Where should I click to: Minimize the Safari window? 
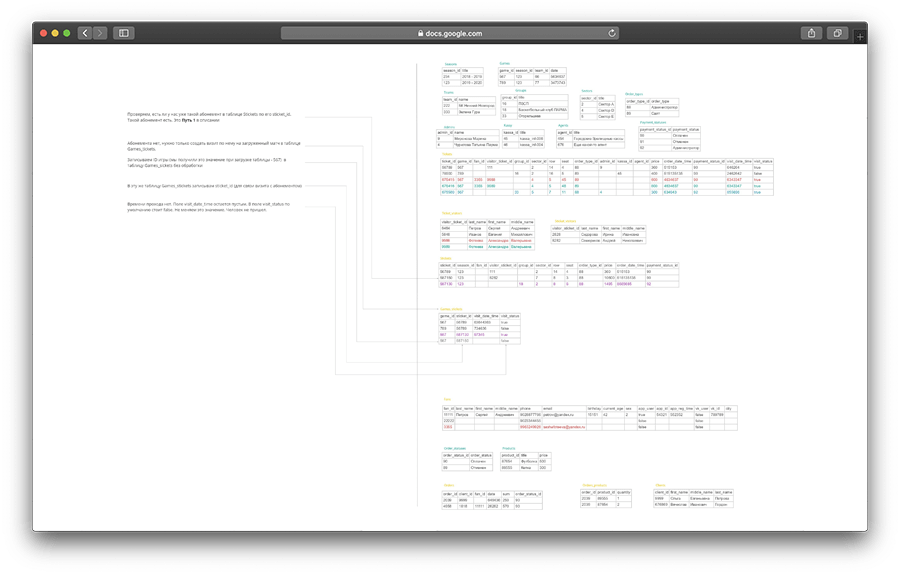[x=55, y=33]
